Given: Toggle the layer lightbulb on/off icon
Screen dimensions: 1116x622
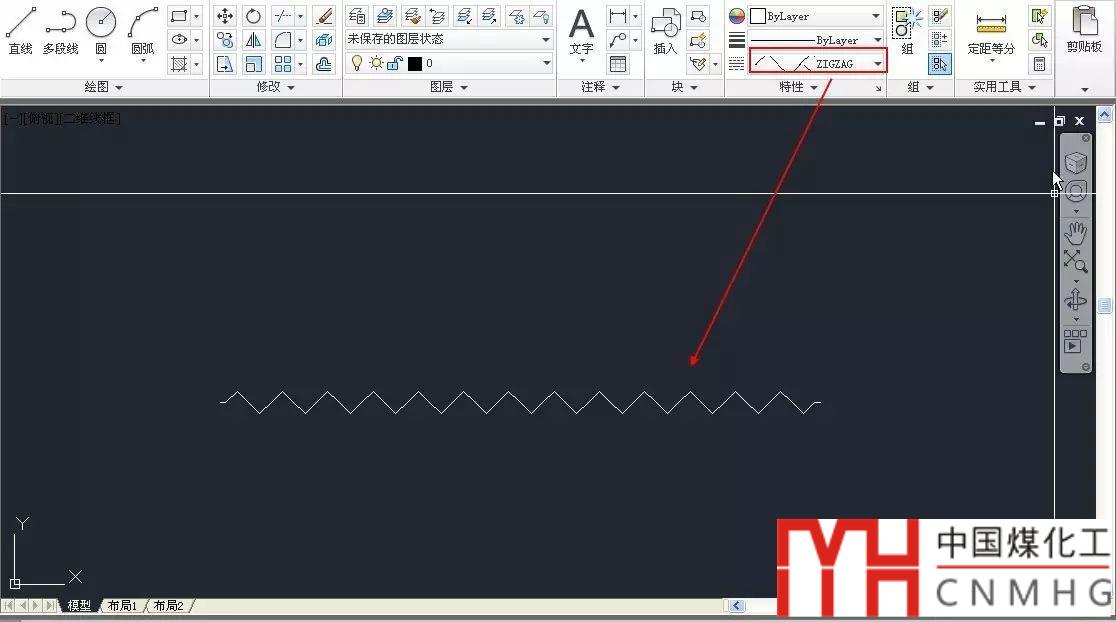Looking at the screenshot, I should pos(356,63).
